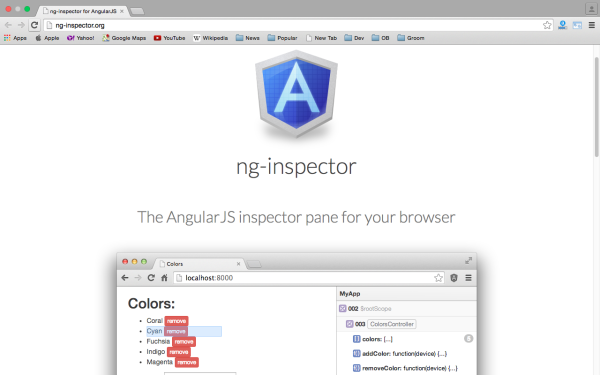The height and width of the screenshot is (375, 600).
Task: Open the Groom bookmarks folder
Action: pyautogui.click(x=411, y=38)
